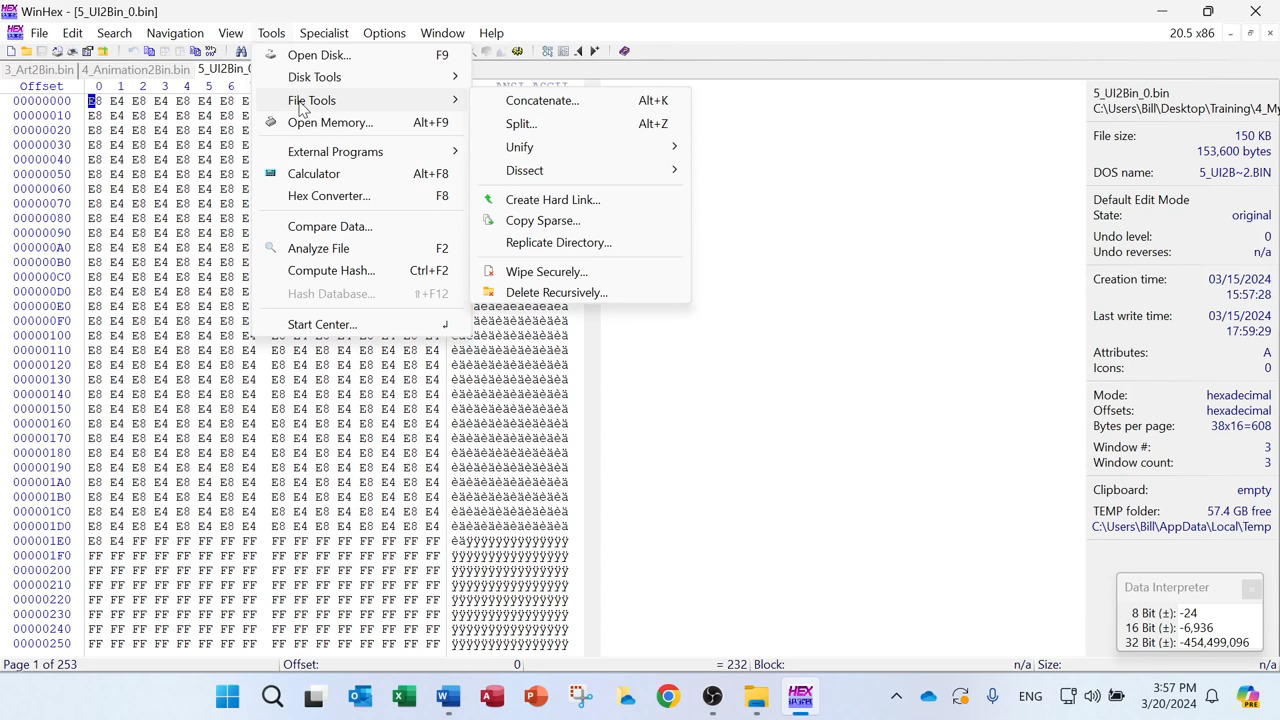Screen dimensions: 1280x720
Task: Click the TEMP folder path link
Action: (1181, 527)
